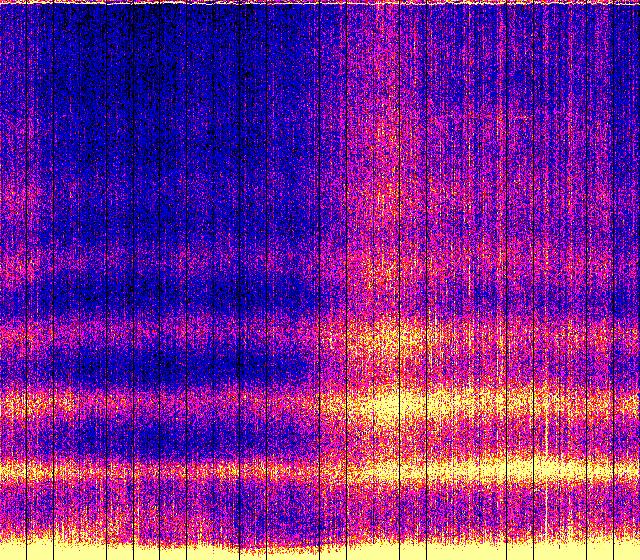Click the thin white line at the top edge
The height and width of the screenshot is (560, 640).
[320, 3]
